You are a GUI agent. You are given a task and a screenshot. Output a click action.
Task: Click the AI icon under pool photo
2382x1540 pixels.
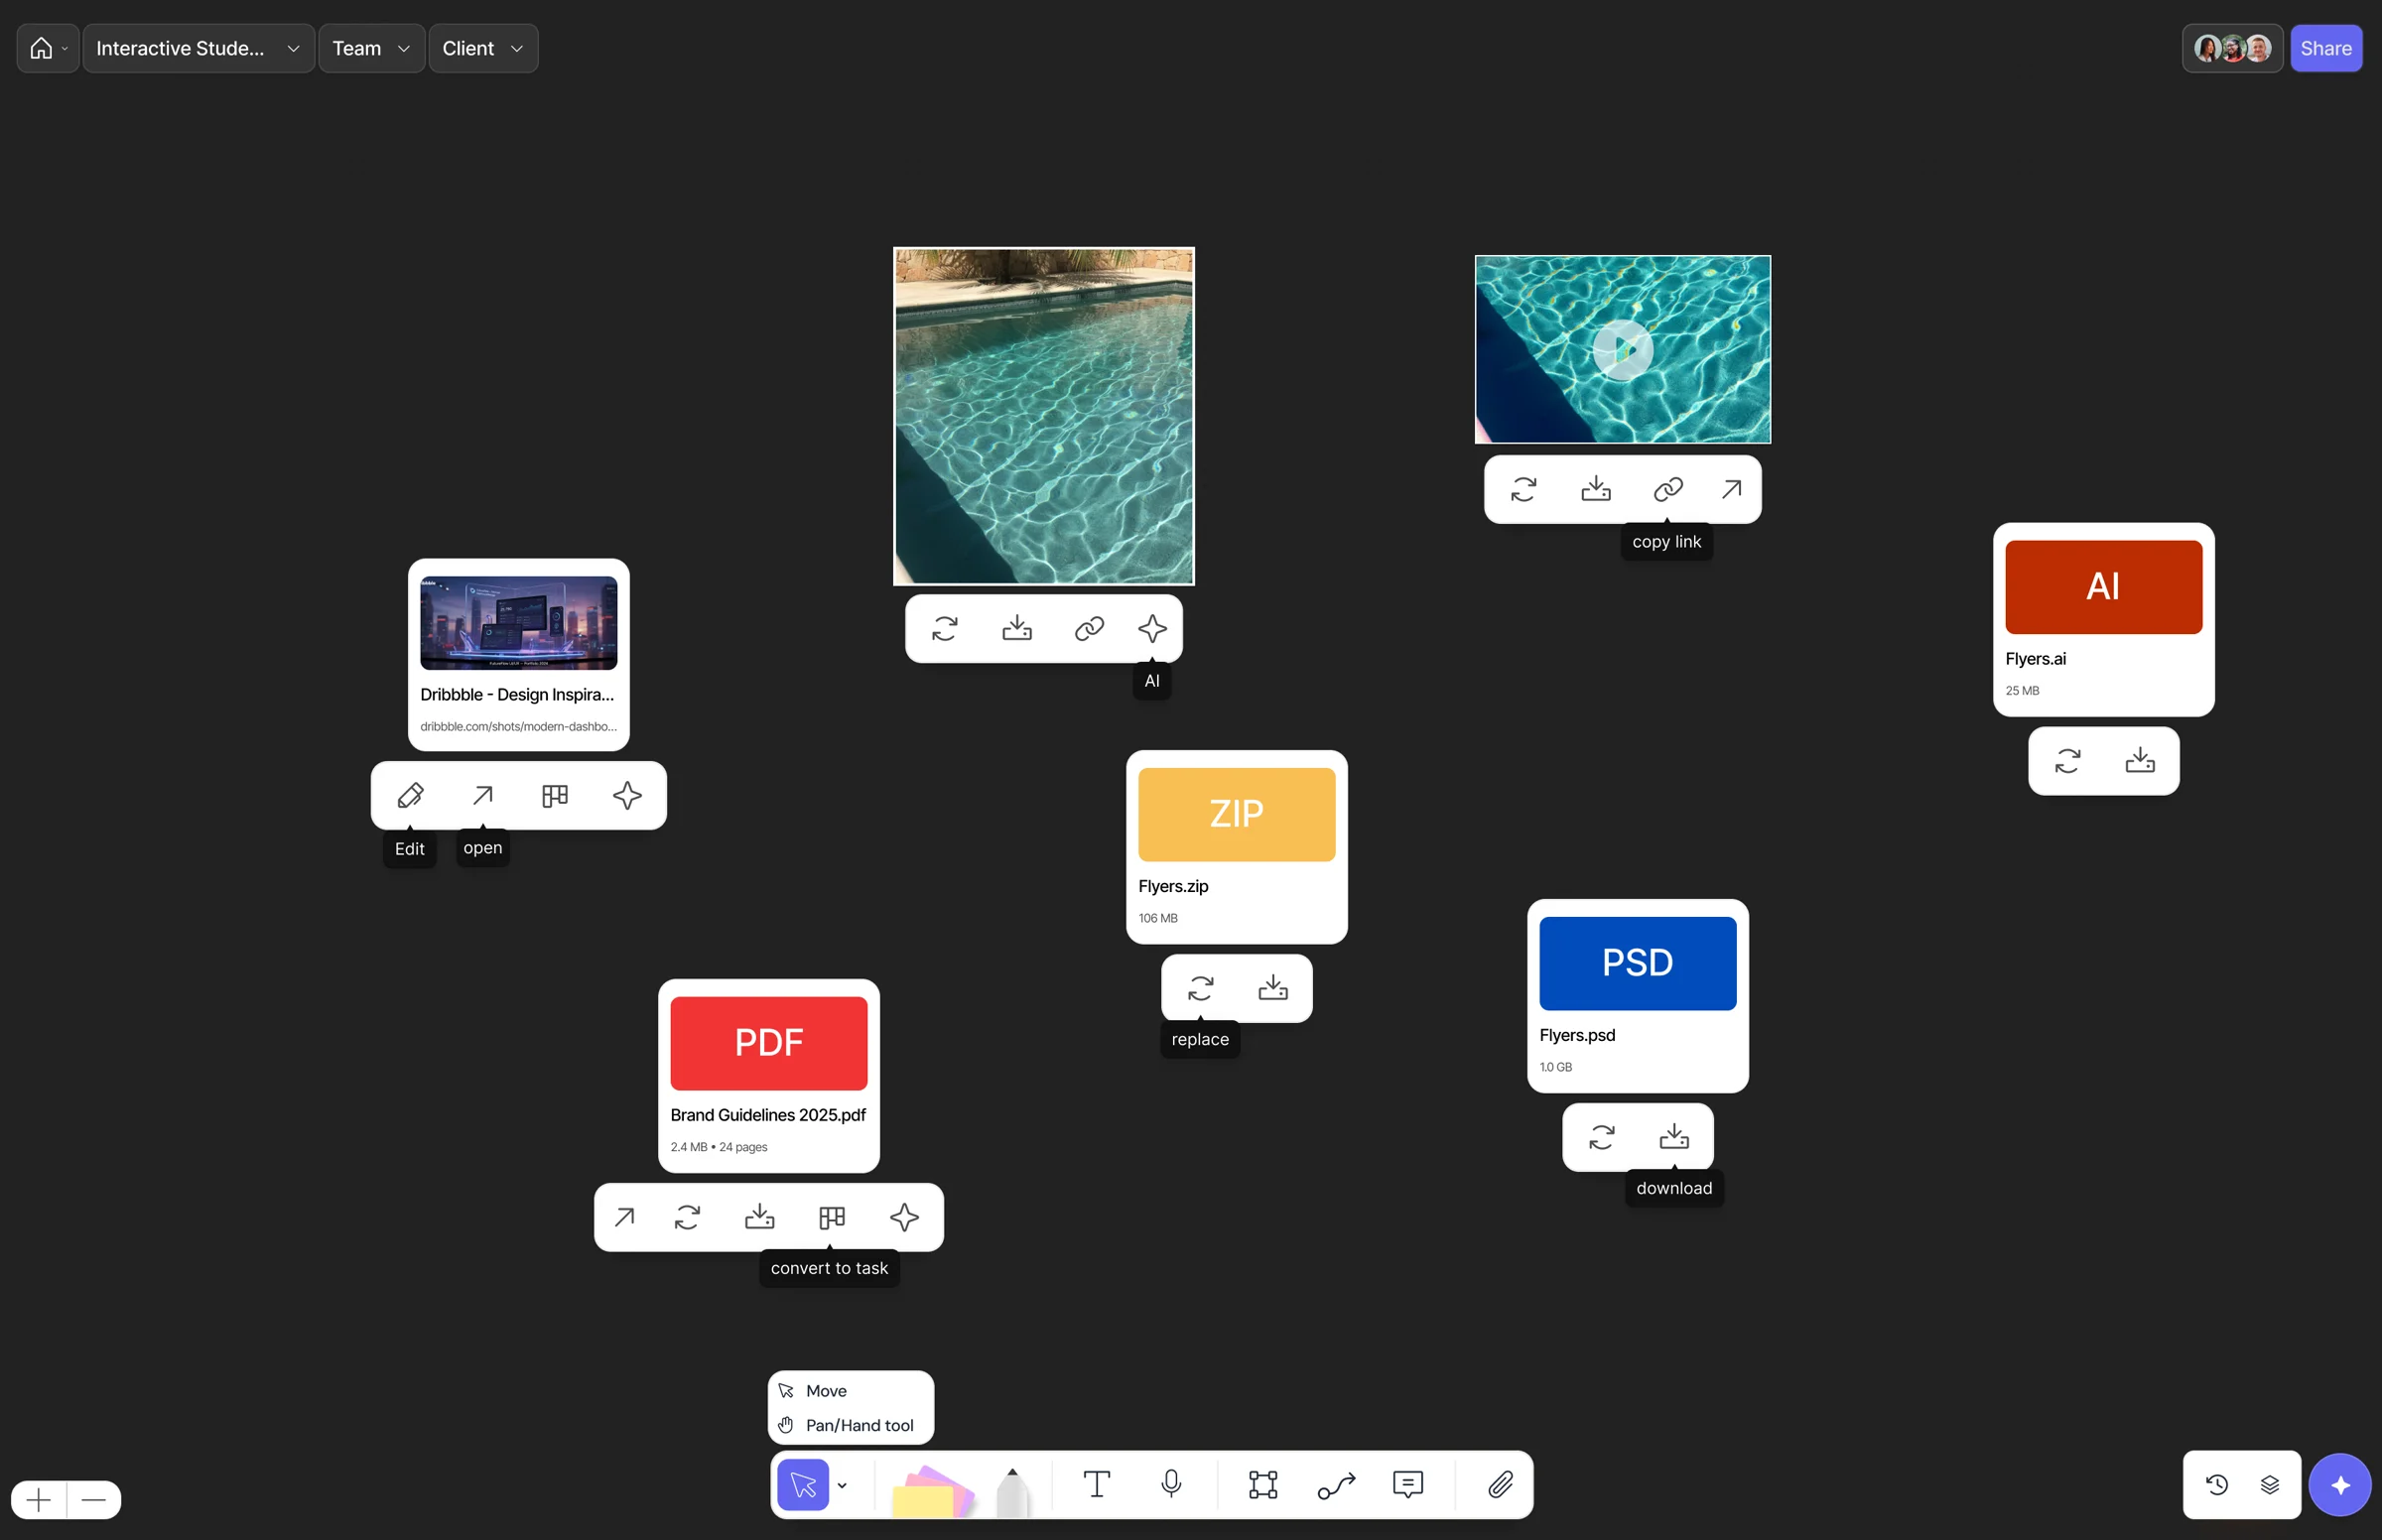pyautogui.click(x=1152, y=628)
